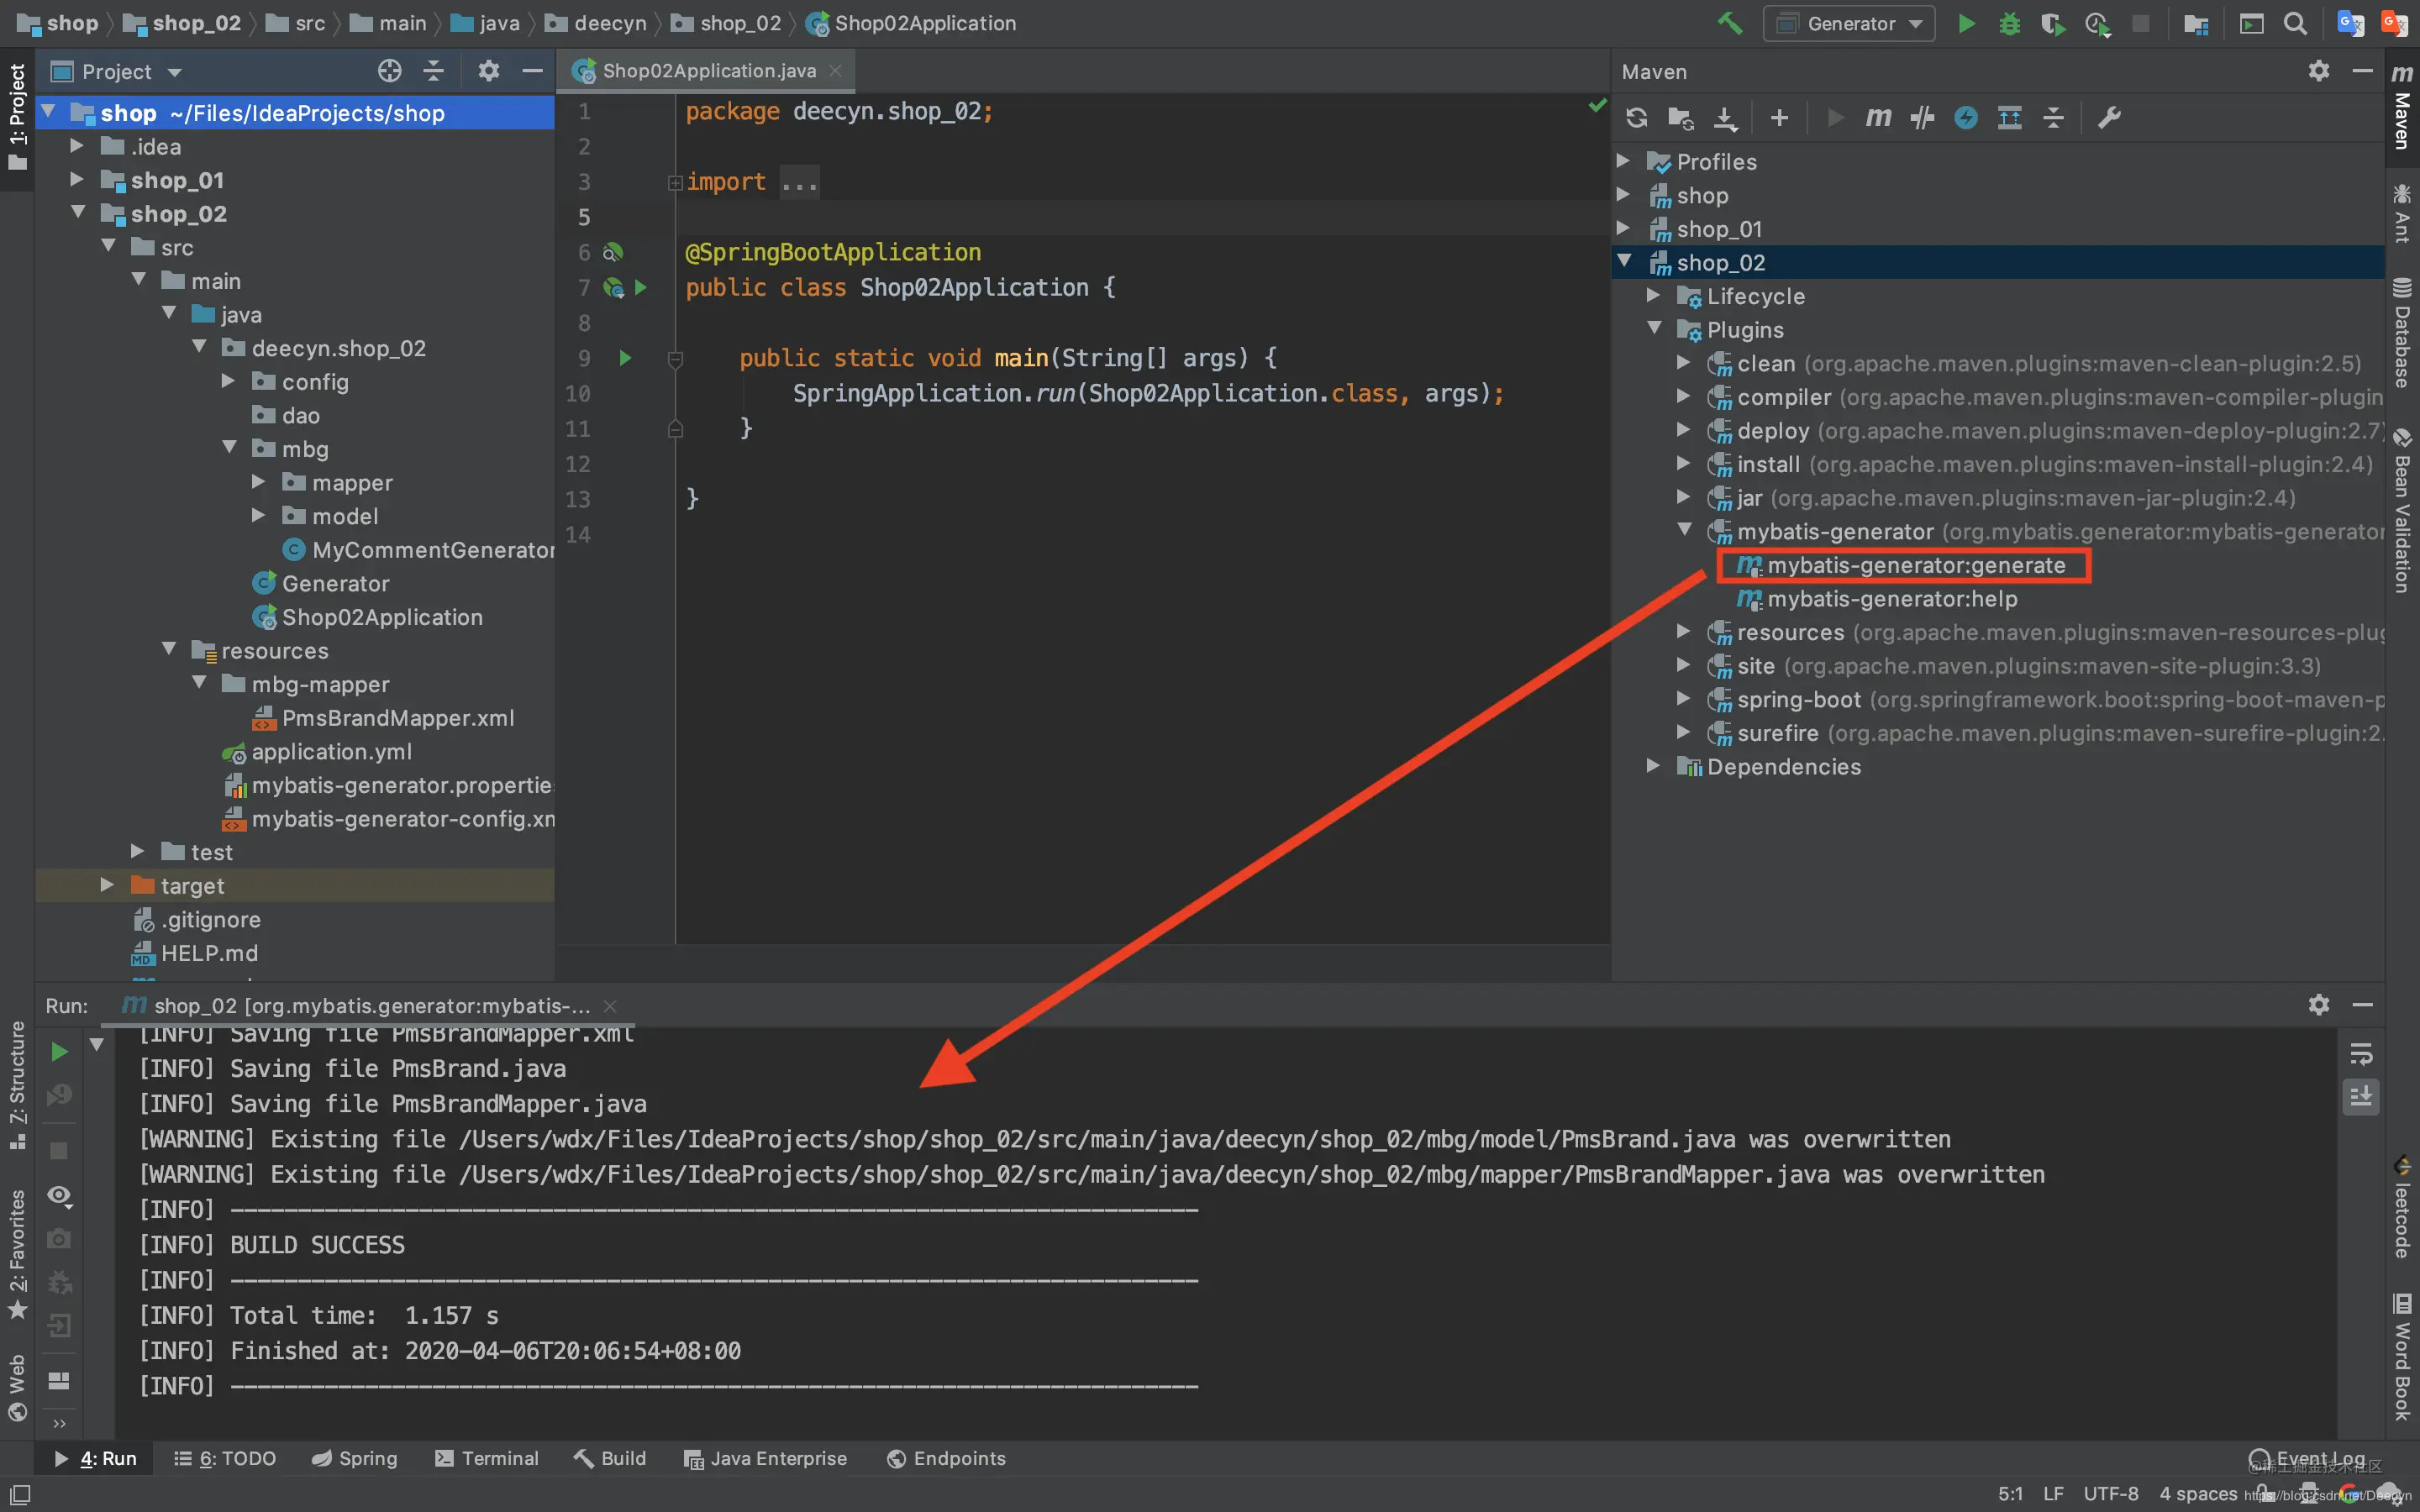Click Search Everywhere magnifier icon
Screen dimensions: 2420x1512
2296,24
